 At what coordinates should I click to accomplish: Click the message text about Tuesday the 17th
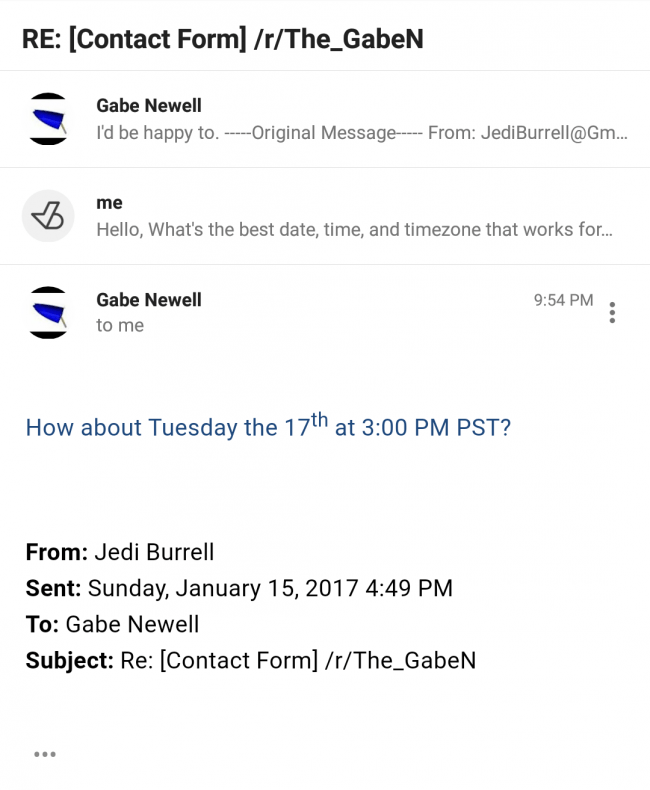tap(268, 426)
